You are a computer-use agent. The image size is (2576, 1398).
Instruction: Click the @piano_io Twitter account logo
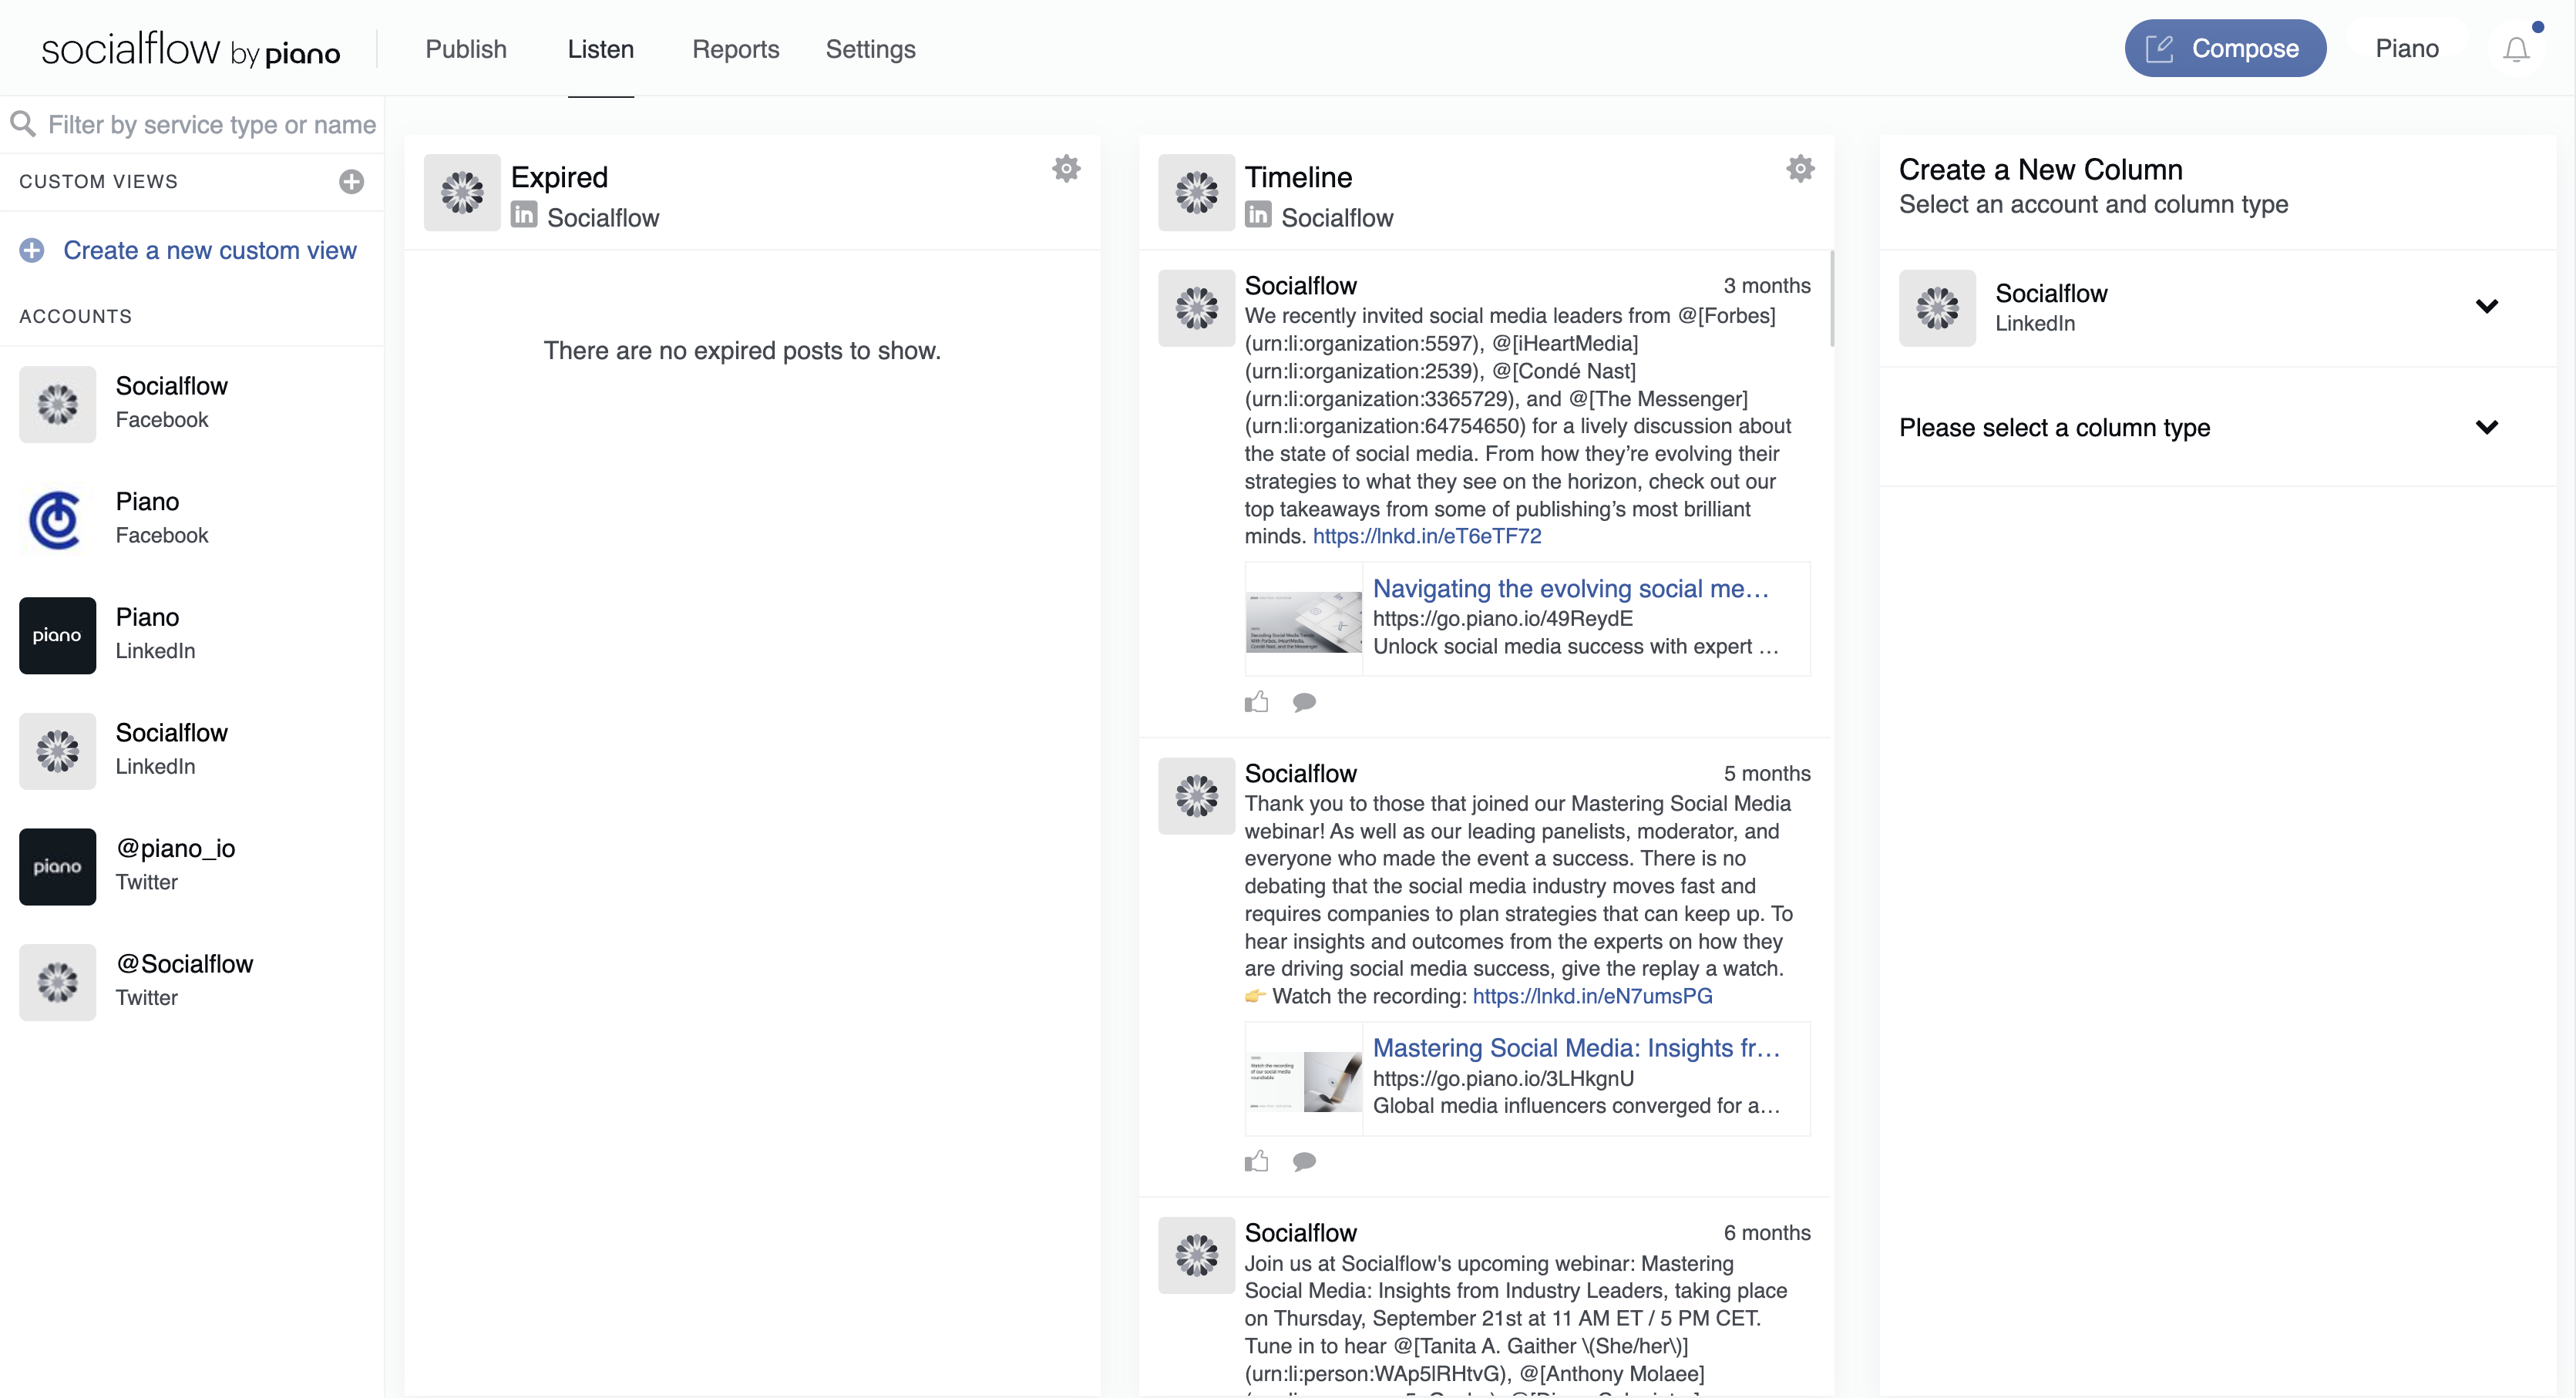[57, 866]
